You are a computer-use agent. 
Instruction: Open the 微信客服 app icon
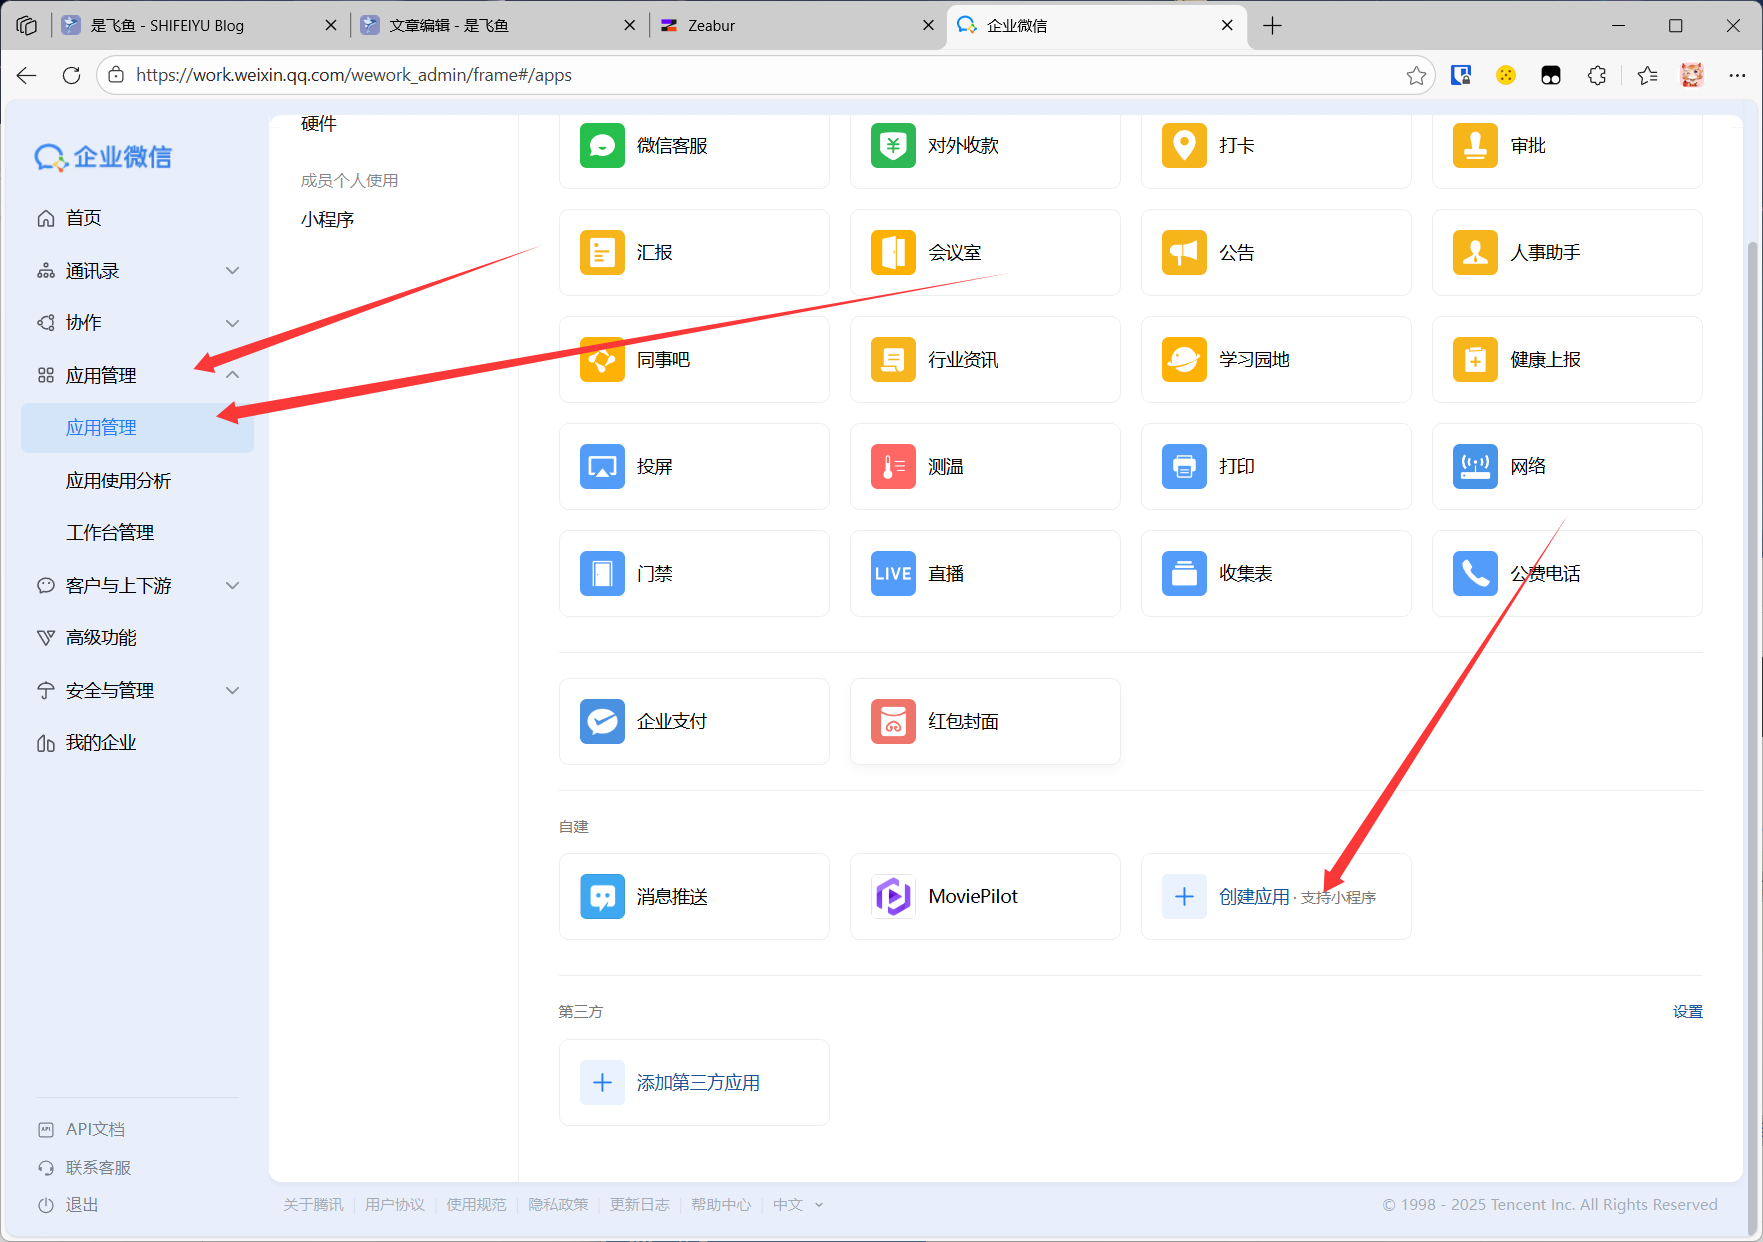(602, 146)
